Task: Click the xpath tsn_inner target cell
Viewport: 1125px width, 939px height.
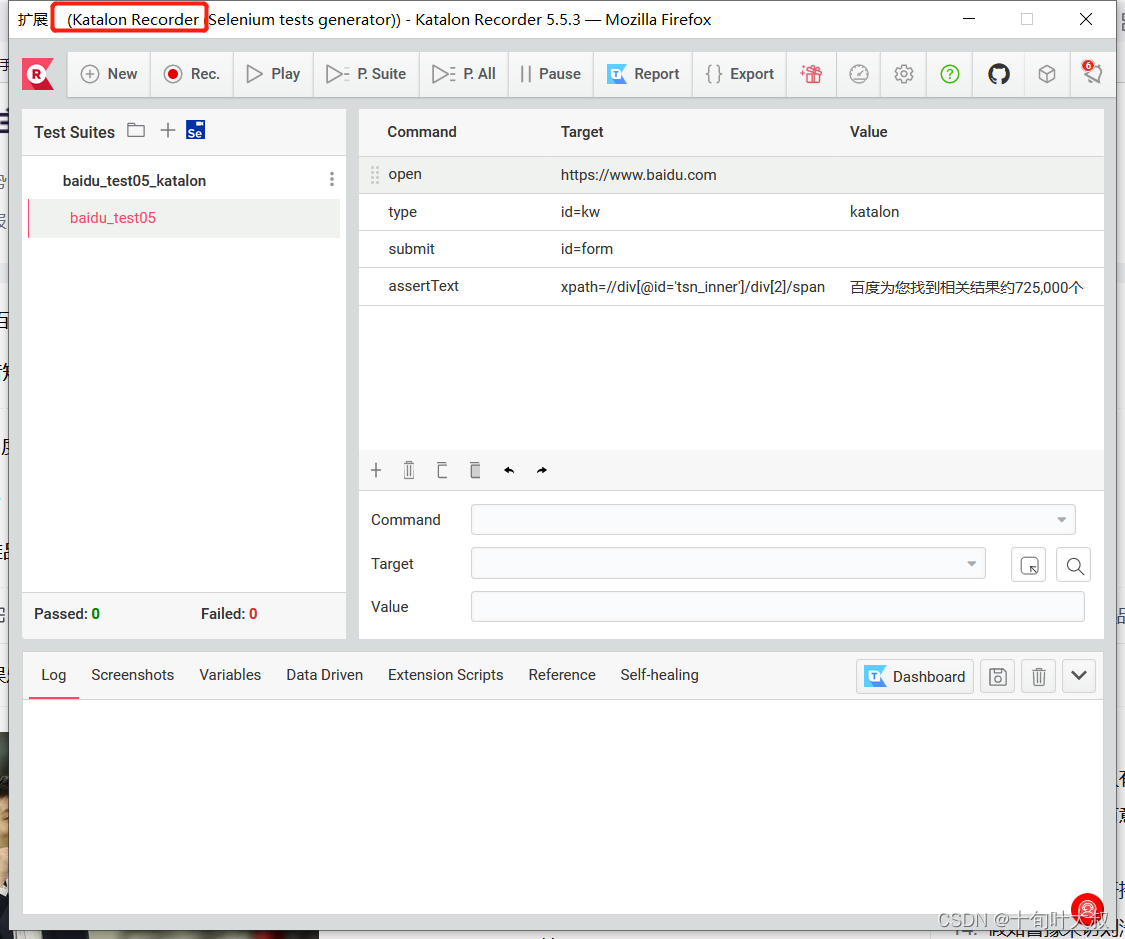Action: 692,287
